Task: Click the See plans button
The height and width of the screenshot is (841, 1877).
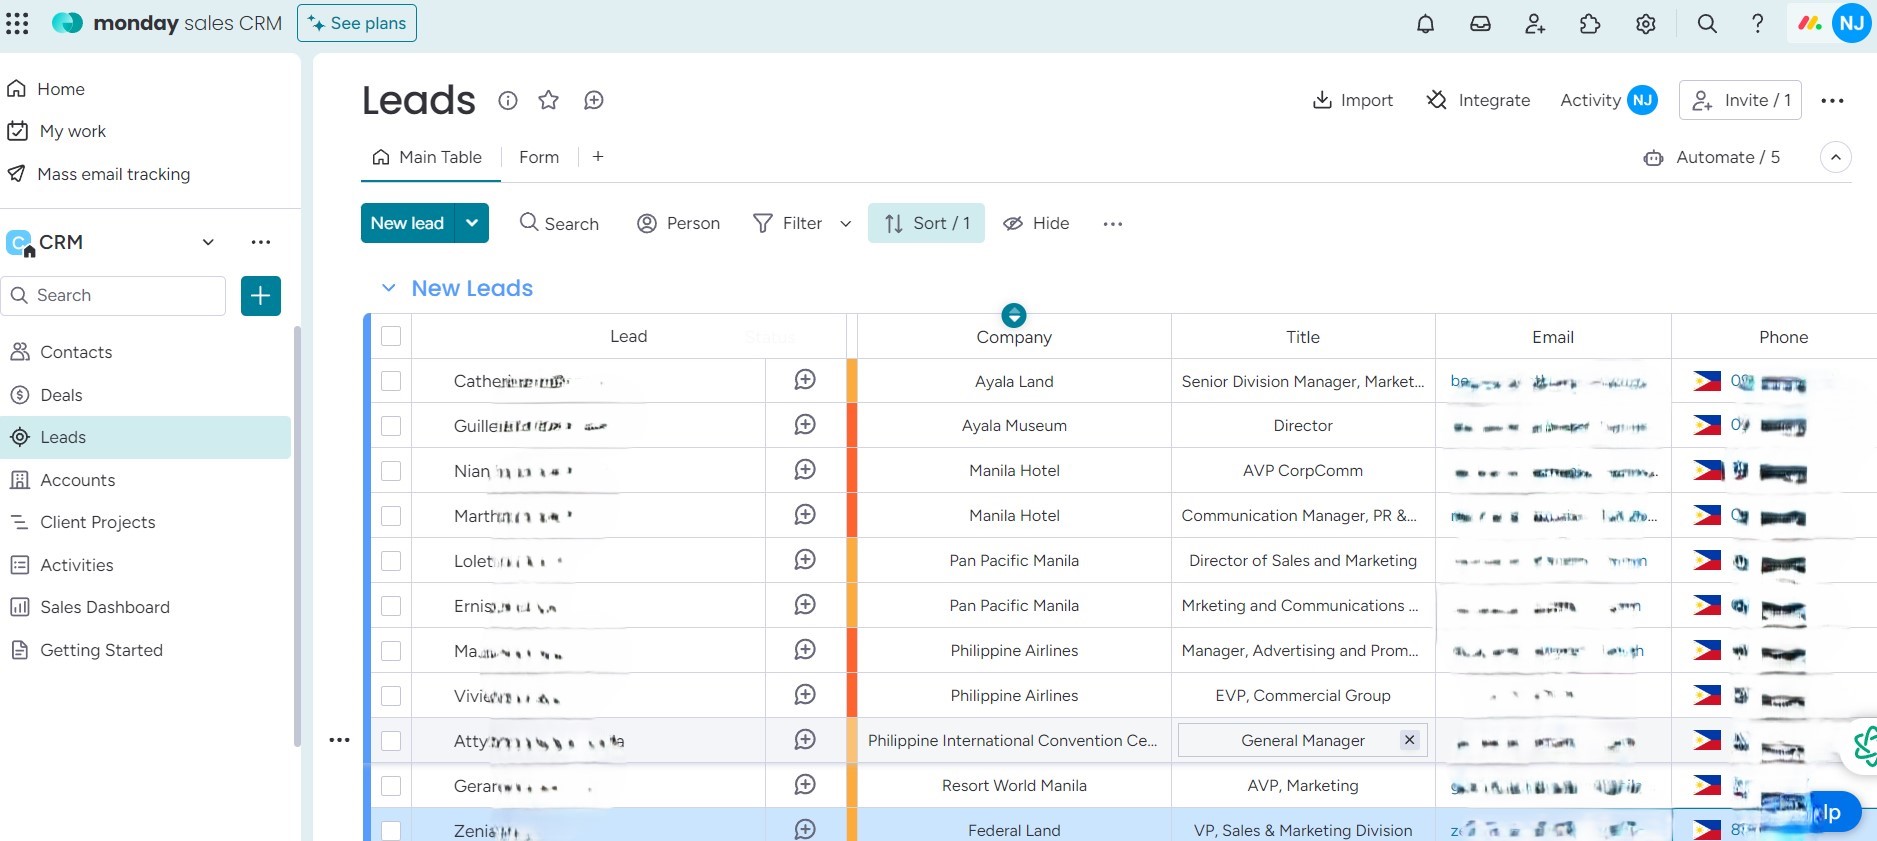Action: click(357, 23)
